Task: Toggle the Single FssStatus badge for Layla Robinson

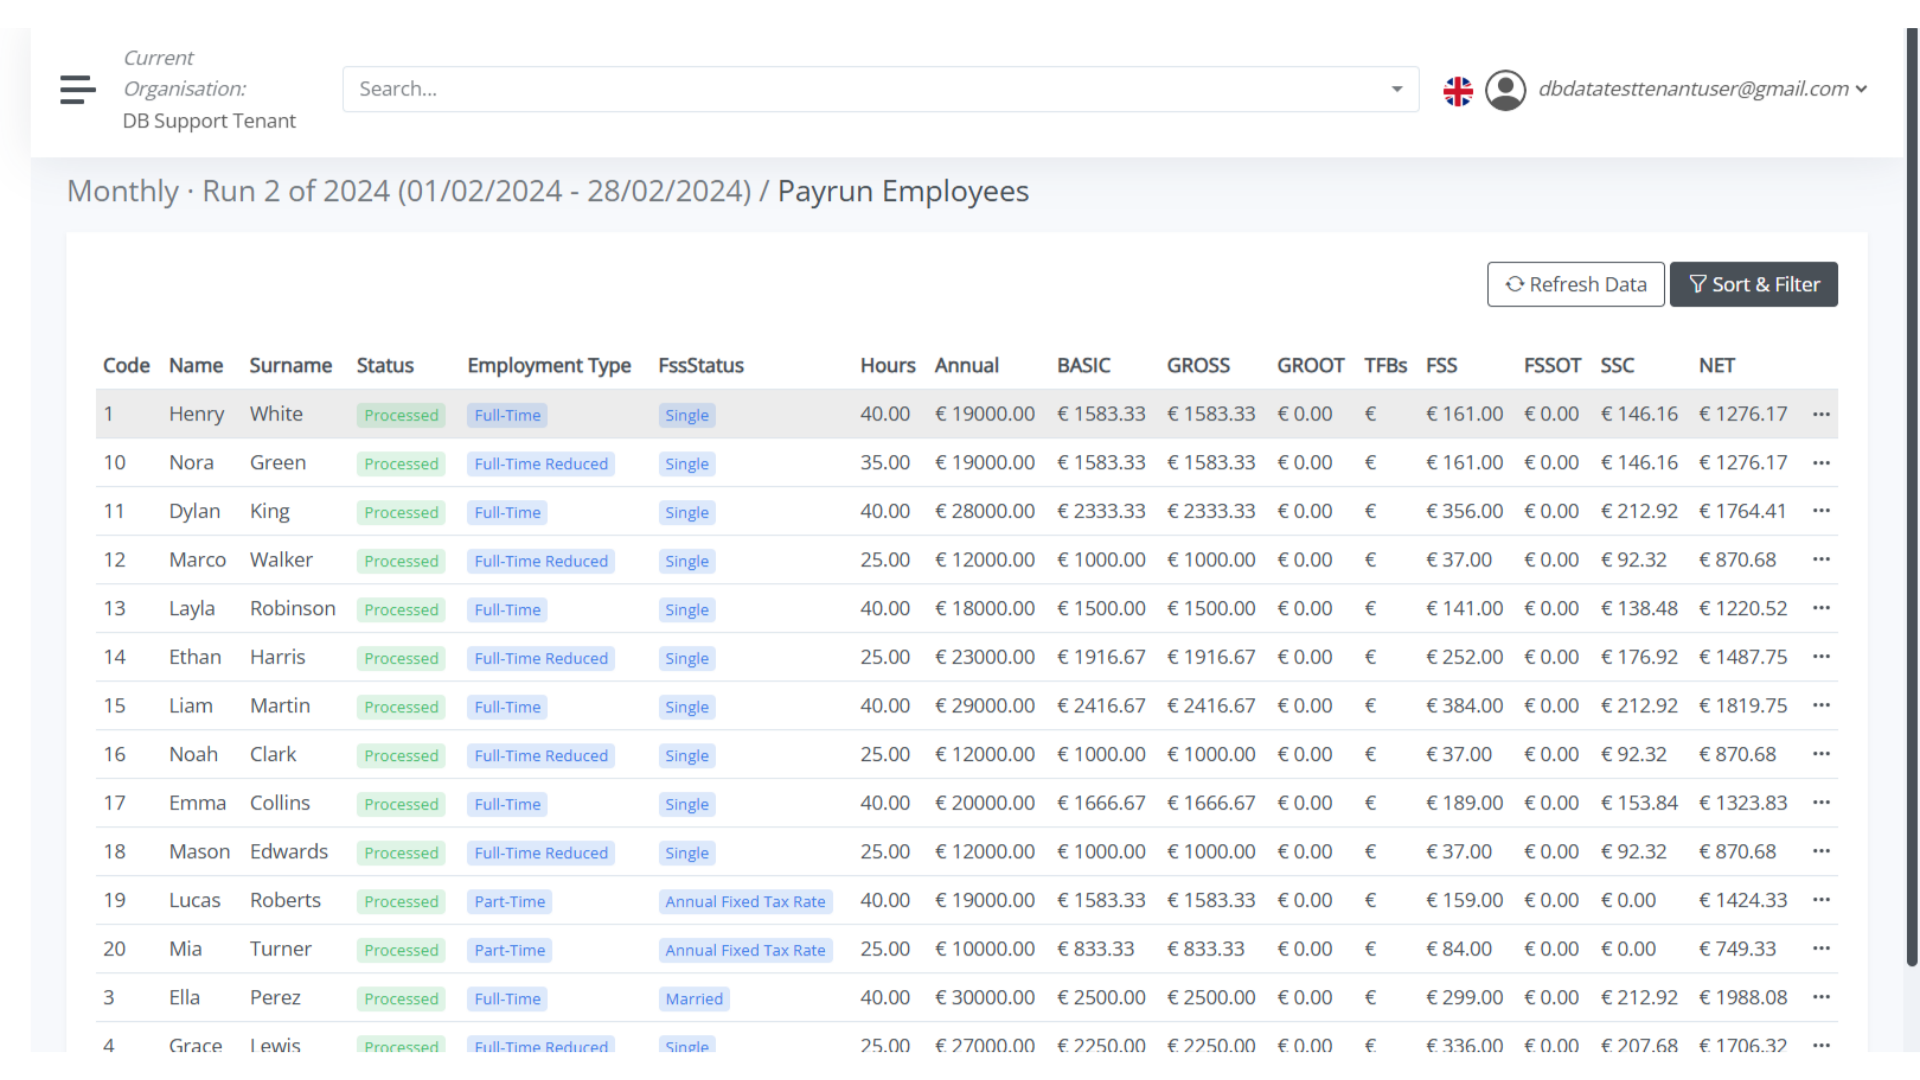Action: pyautogui.click(x=686, y=609)
